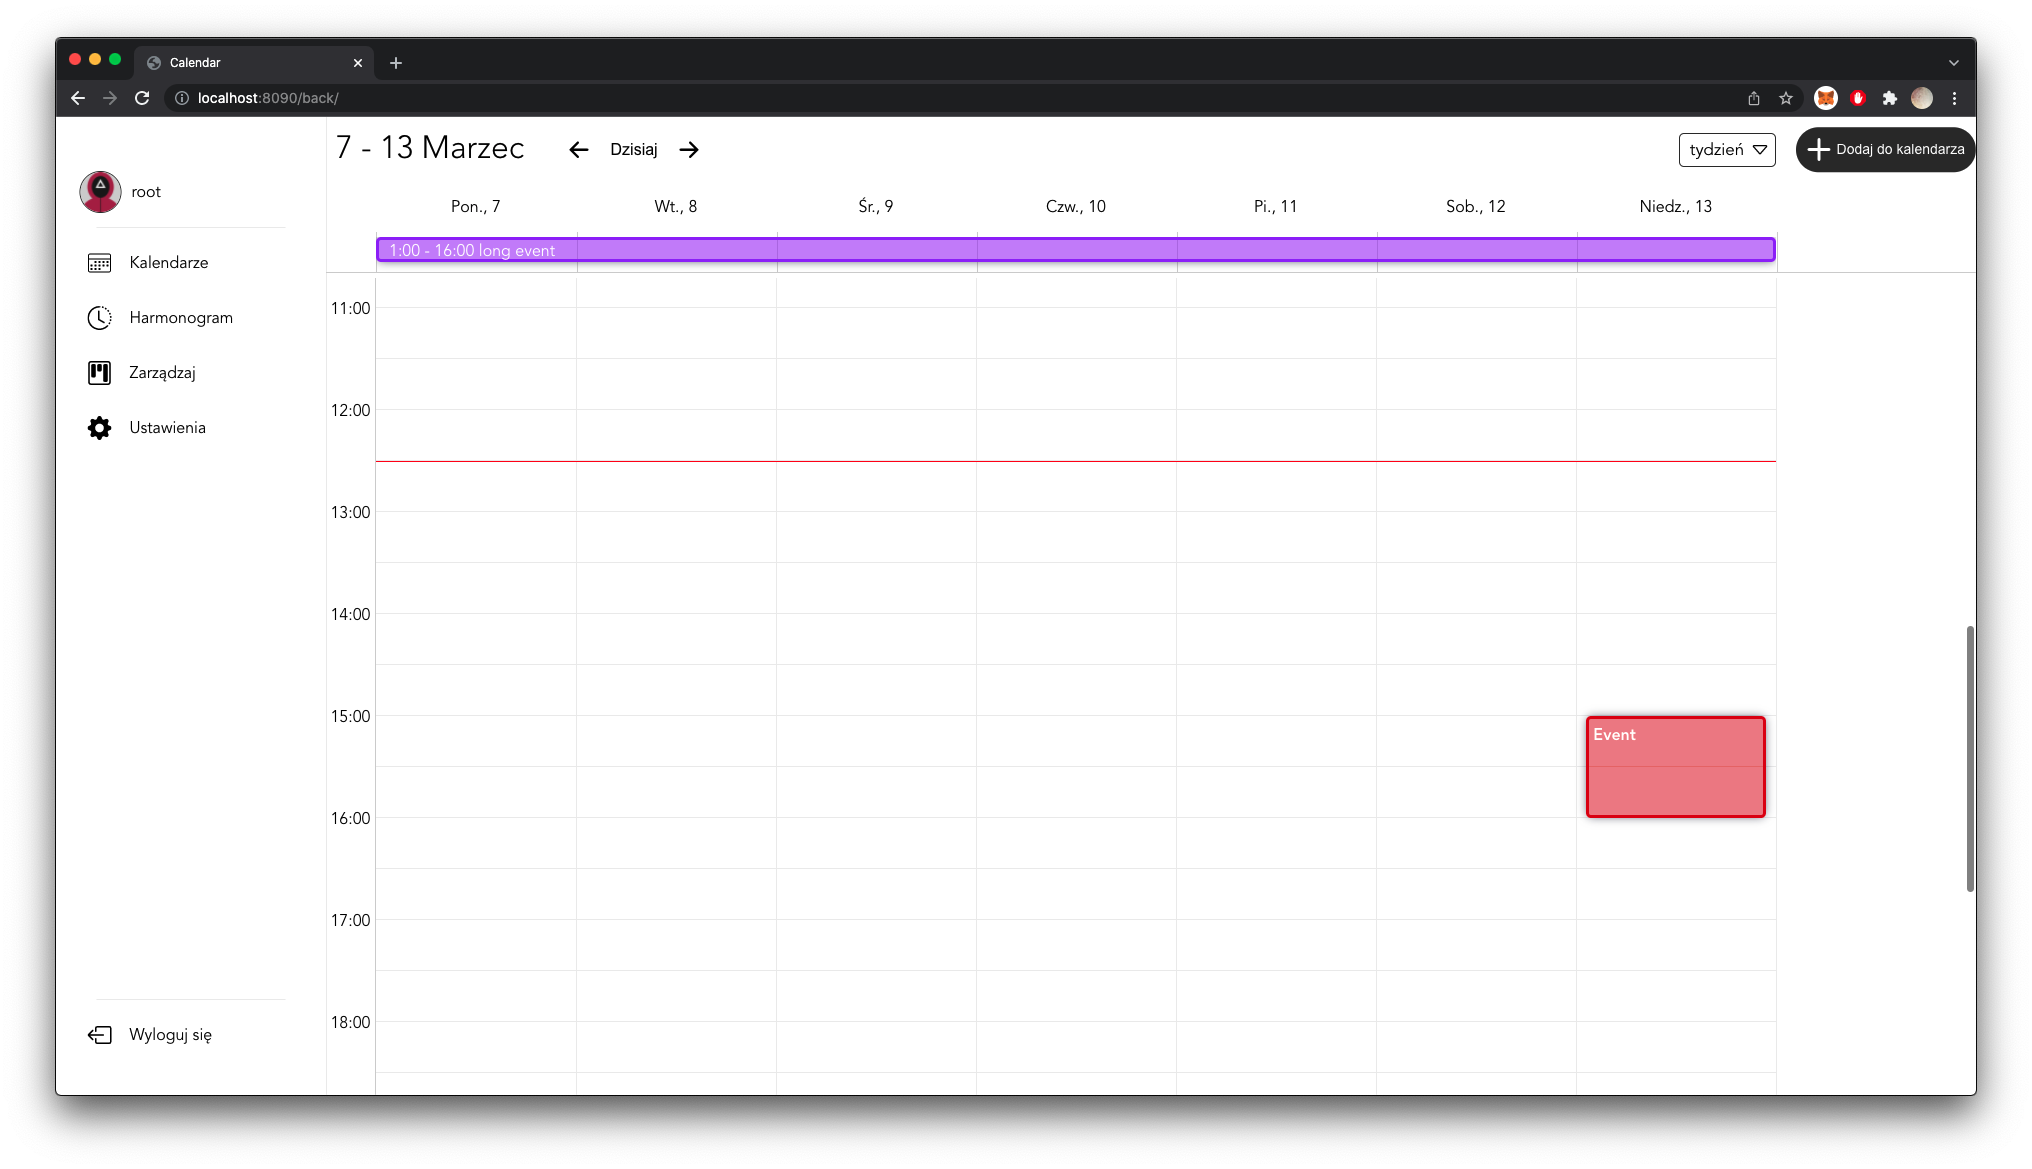Click the Niedz., 13 day header
2032x1169 pixels.
tap(1676, 207)
